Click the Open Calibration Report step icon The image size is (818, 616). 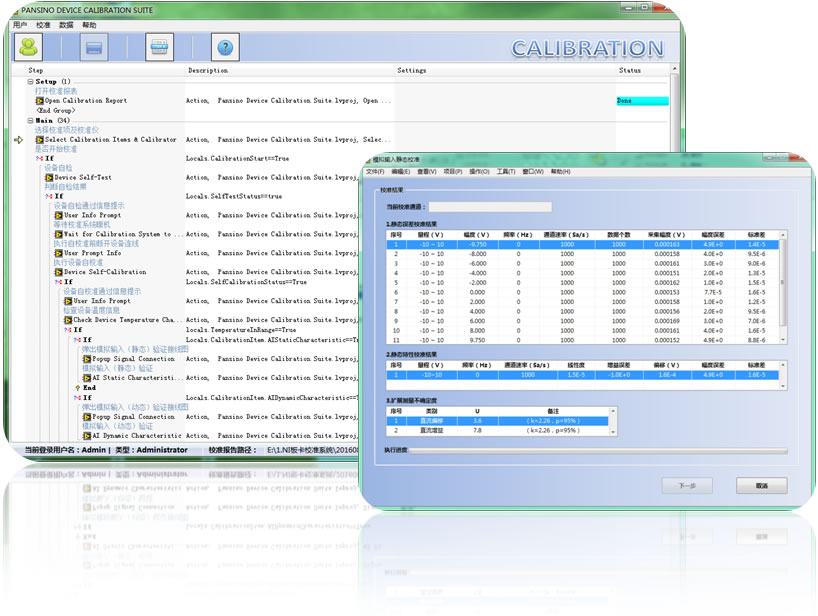coord(39,101)
